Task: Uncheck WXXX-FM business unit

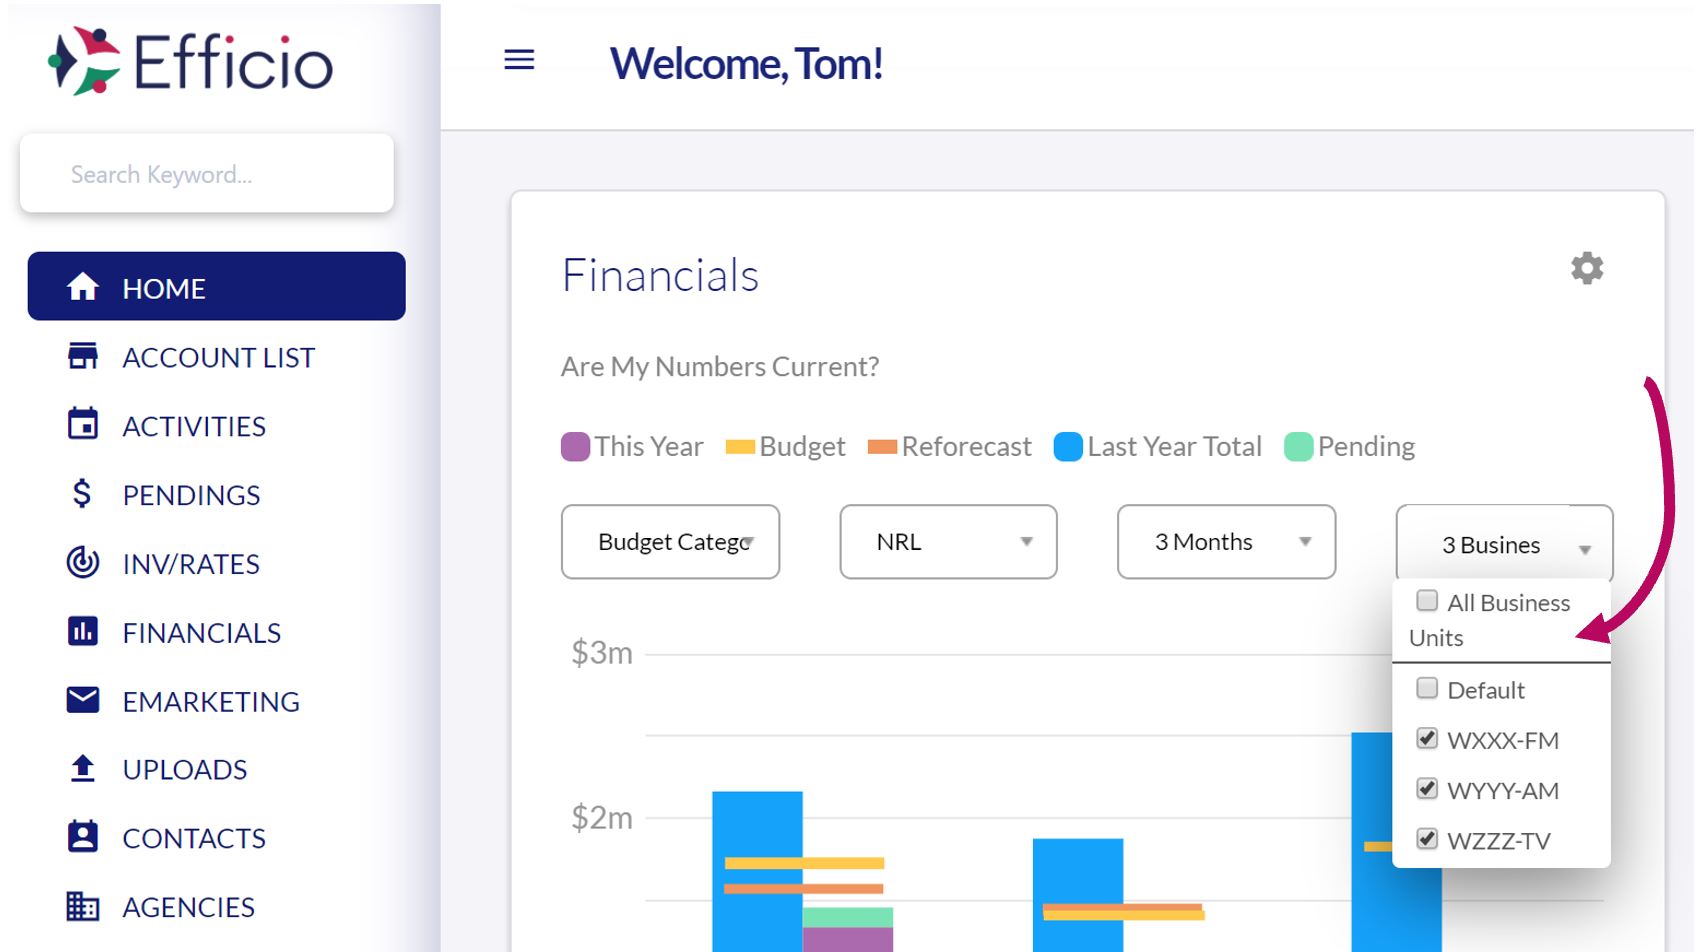Action: [x=1427, y=738]
